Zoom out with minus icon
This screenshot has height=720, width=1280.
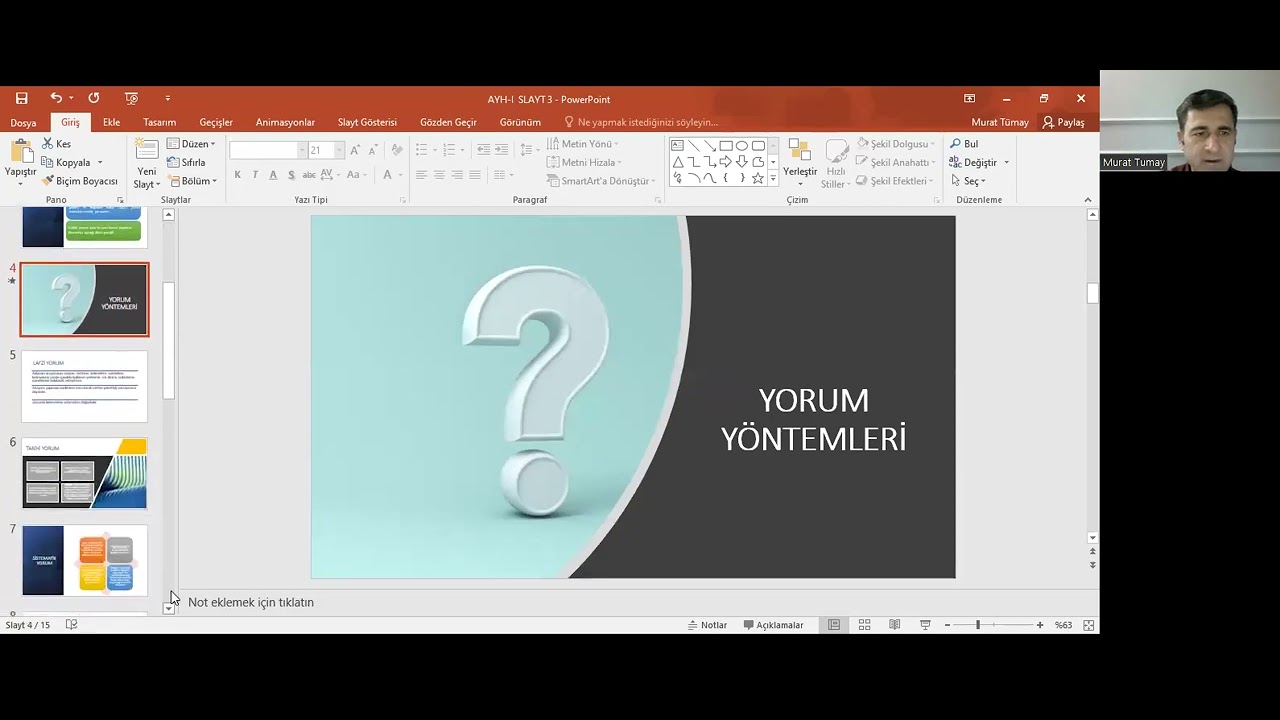[x=947, y=625]
